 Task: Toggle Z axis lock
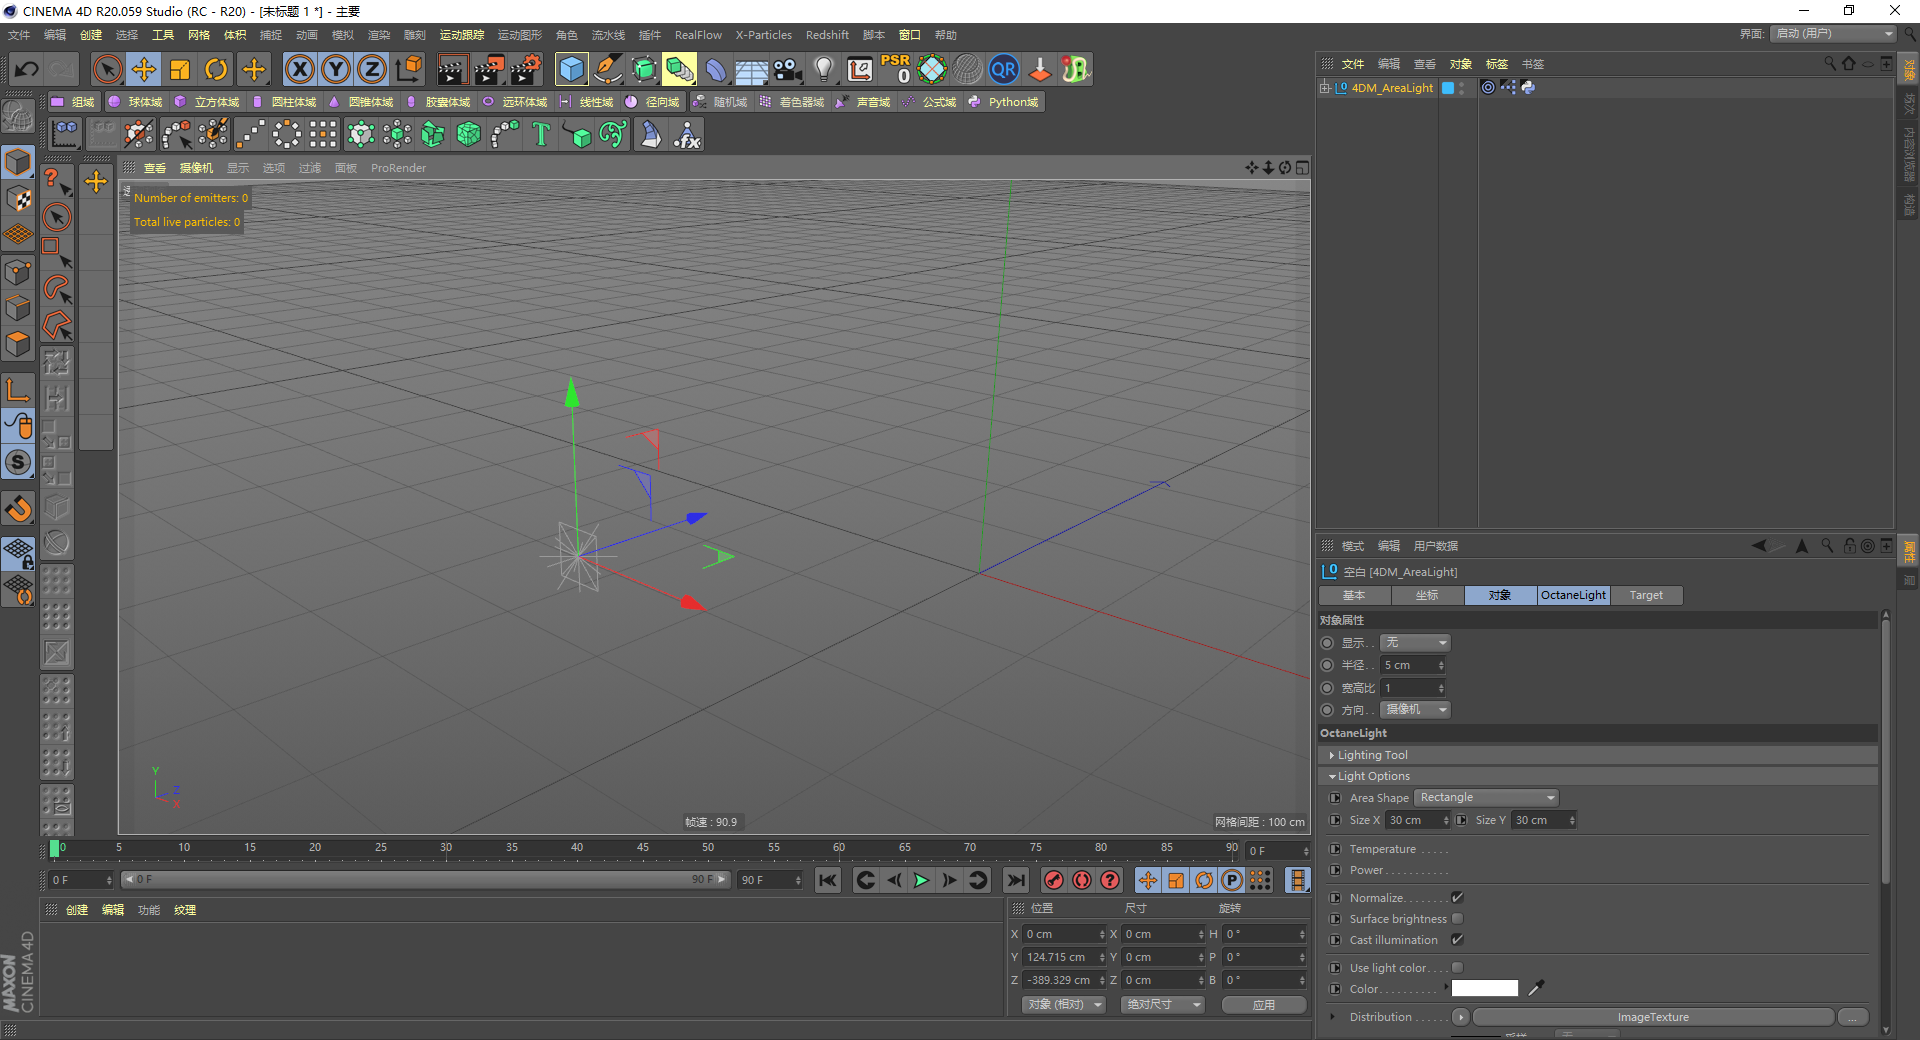372,69
